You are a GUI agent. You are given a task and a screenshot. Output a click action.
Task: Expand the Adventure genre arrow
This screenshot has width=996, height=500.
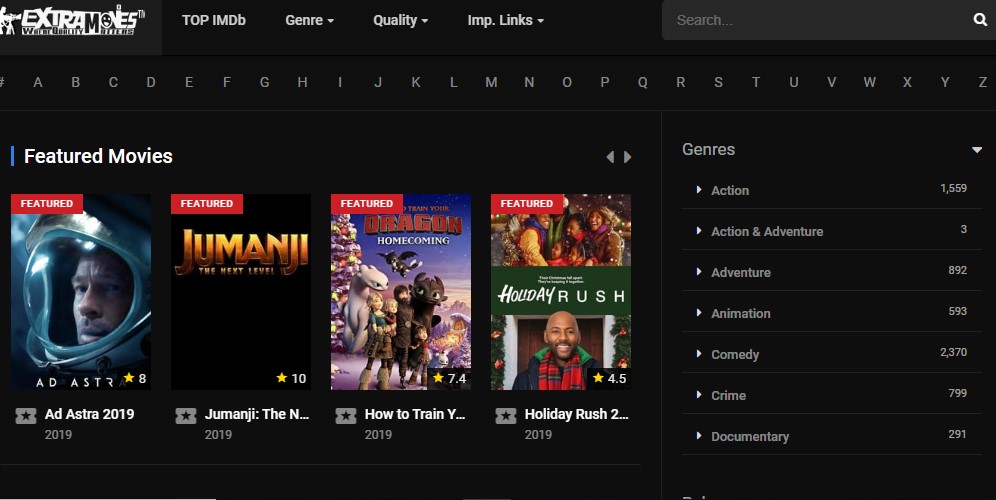click(x=699, y=271)
